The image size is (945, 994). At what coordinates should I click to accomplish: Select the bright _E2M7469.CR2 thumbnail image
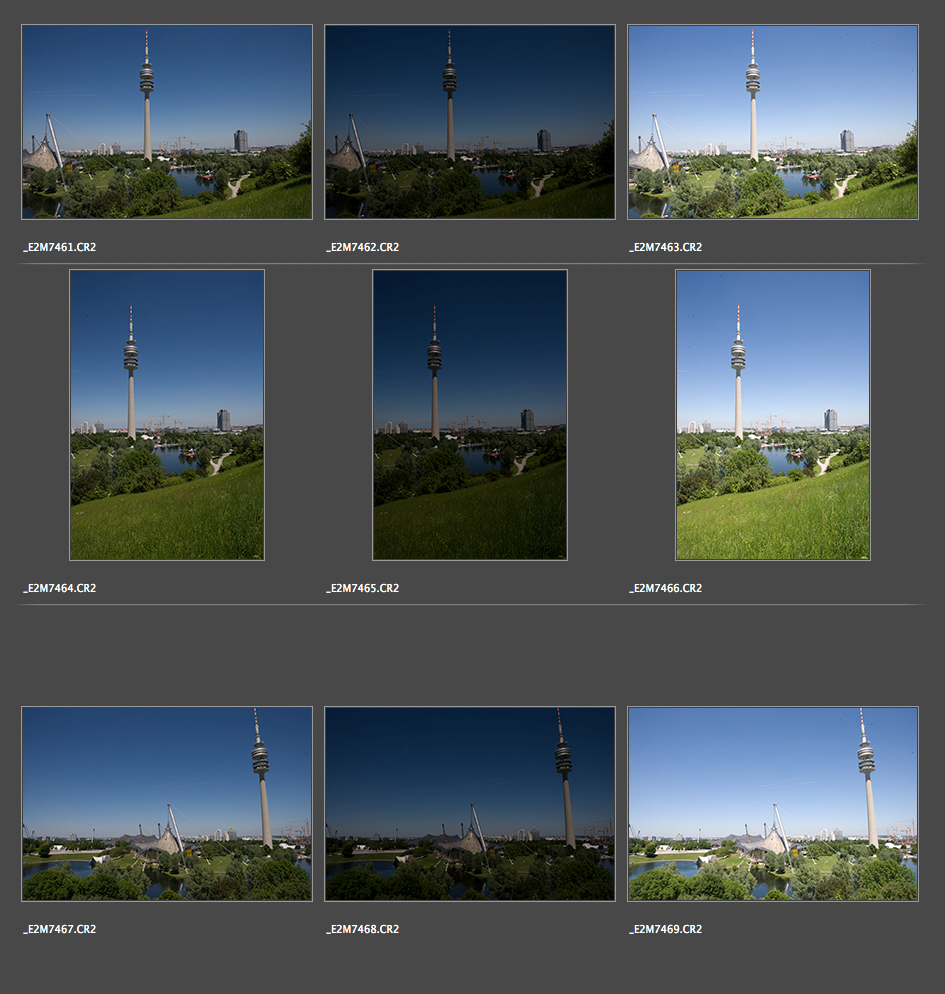(773, 804)
